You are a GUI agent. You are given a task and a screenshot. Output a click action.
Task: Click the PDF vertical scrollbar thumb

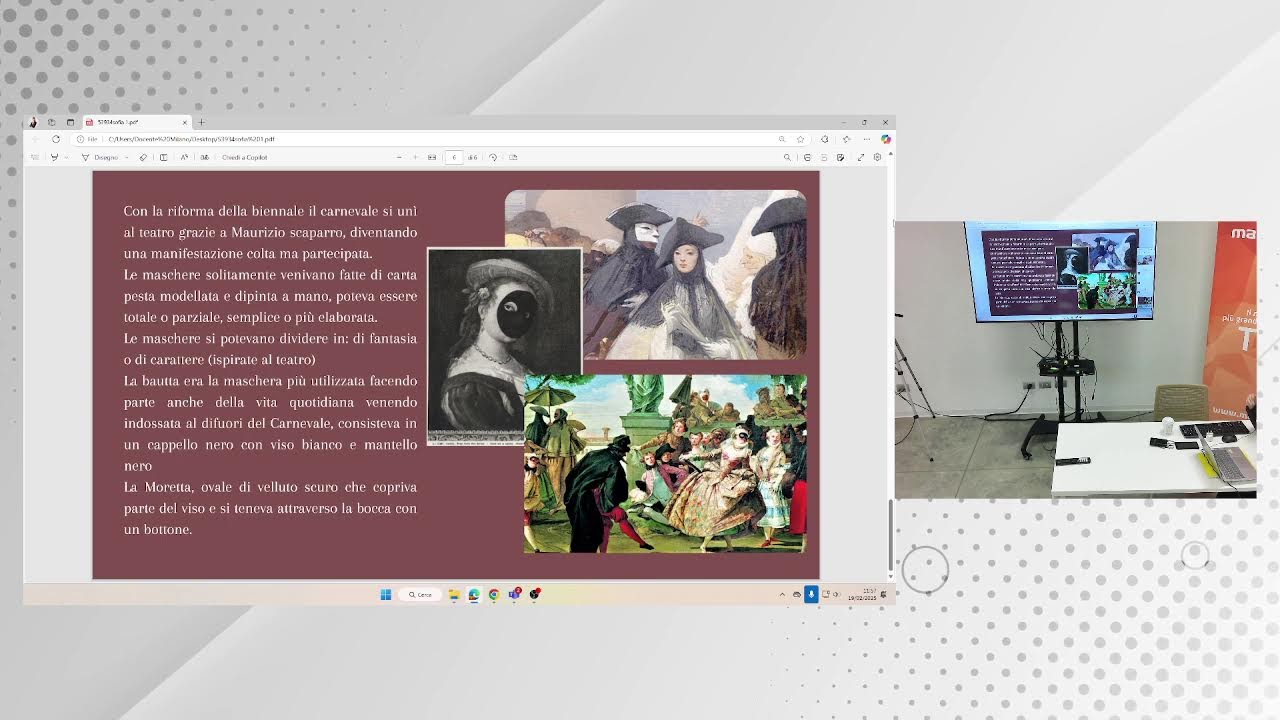click(x=890, y=534)
